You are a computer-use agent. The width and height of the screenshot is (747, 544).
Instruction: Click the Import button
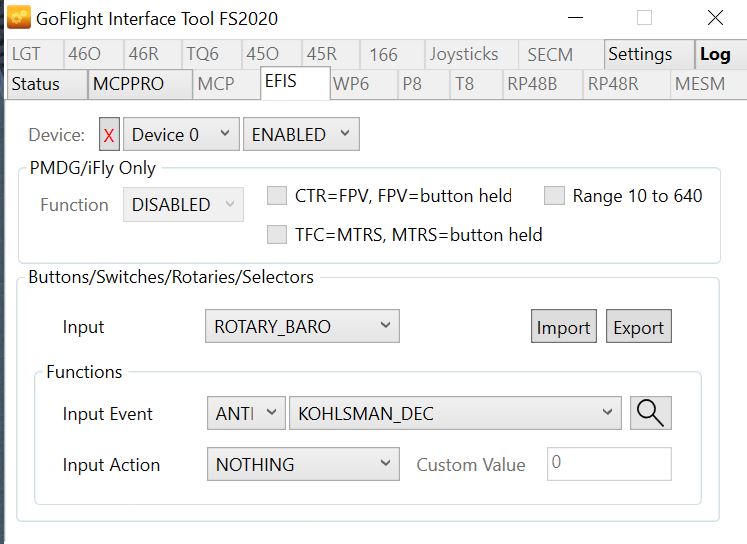563,327
